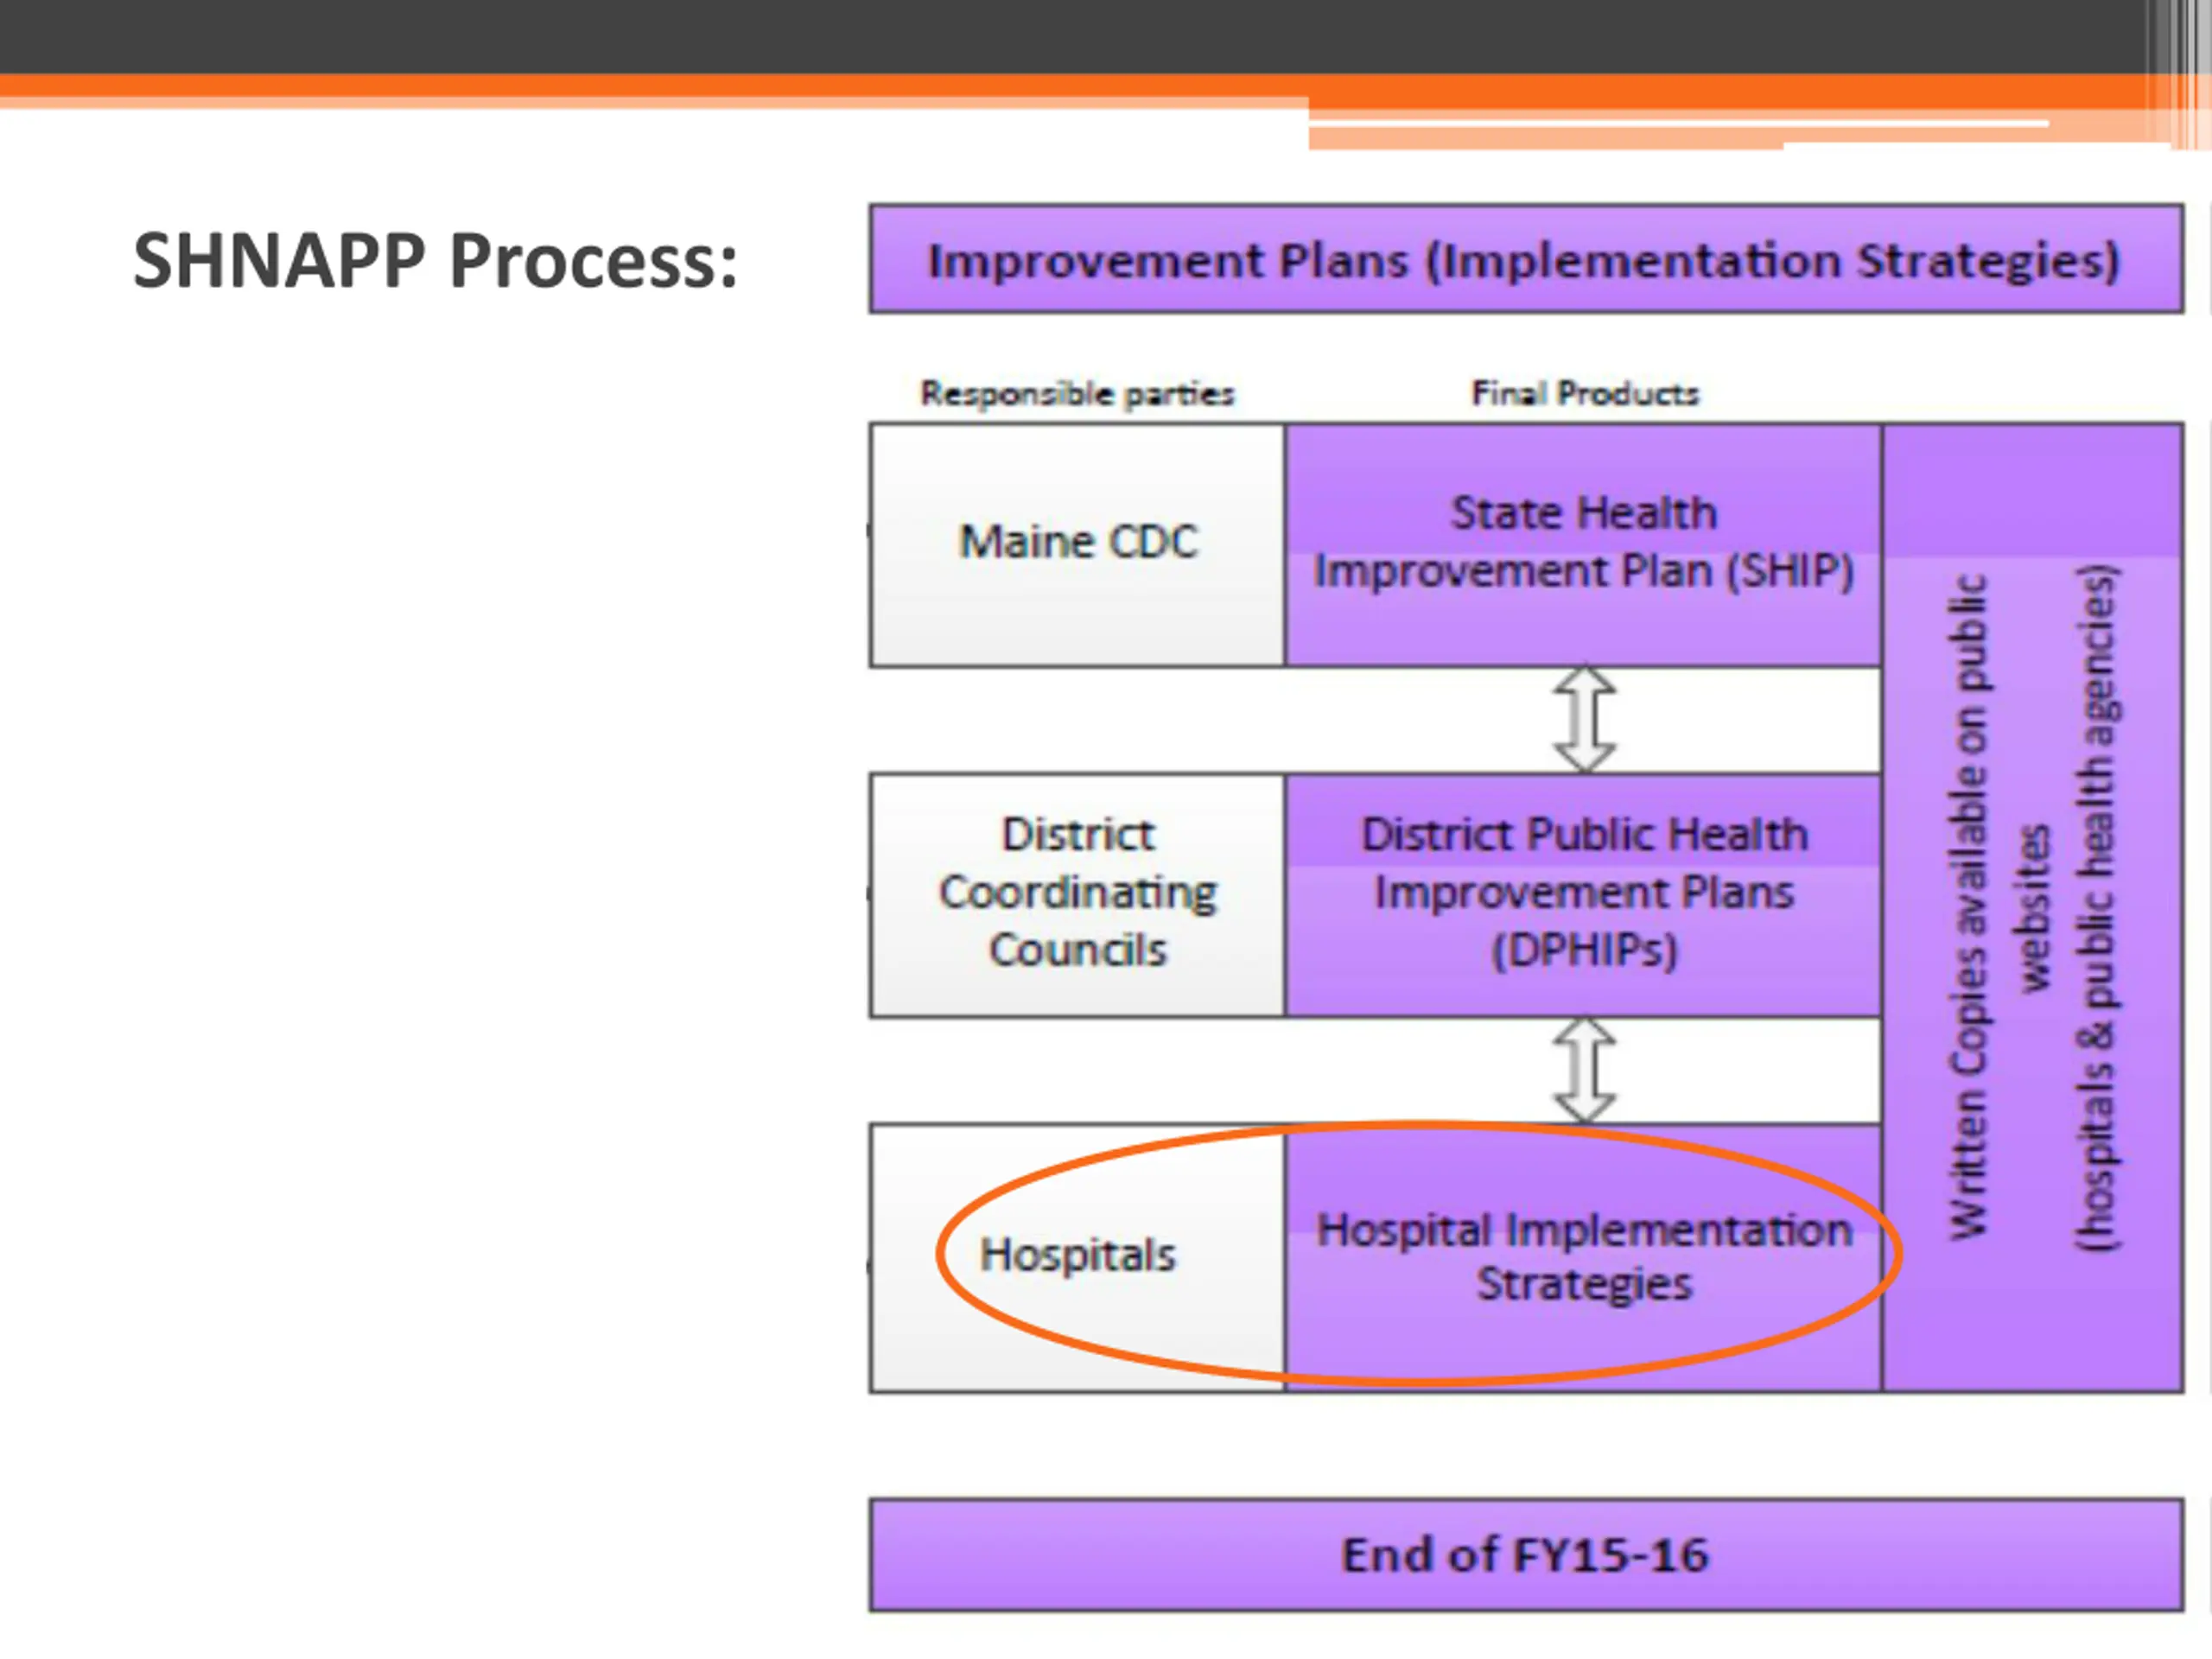Click the SHNAPP Process: title
Screen dimensions: 2212x1659
[x=435, y=262]
